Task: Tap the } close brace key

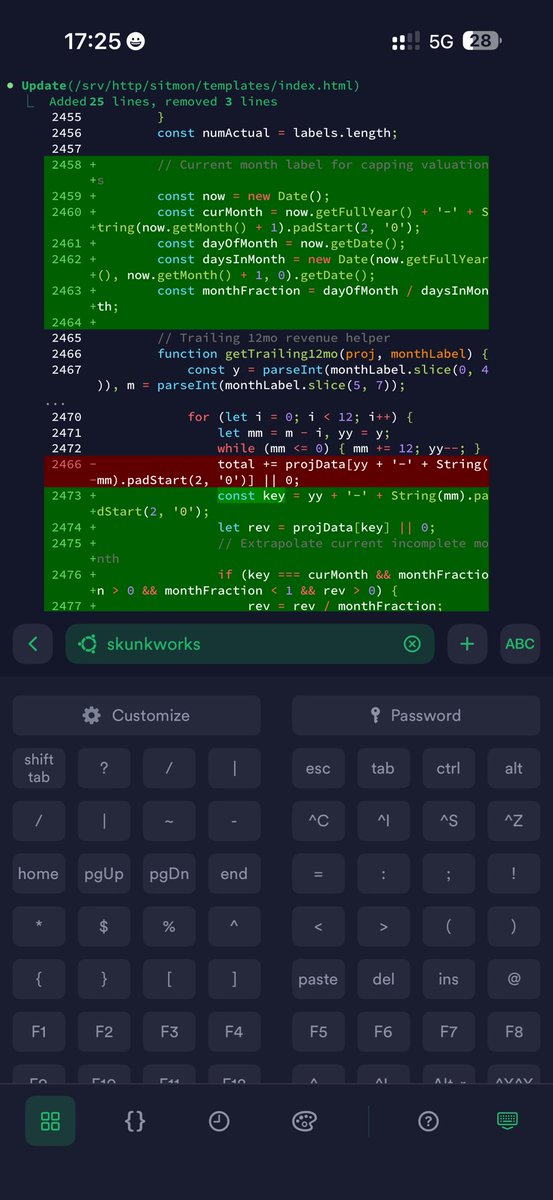Action: tap(104, 980)
